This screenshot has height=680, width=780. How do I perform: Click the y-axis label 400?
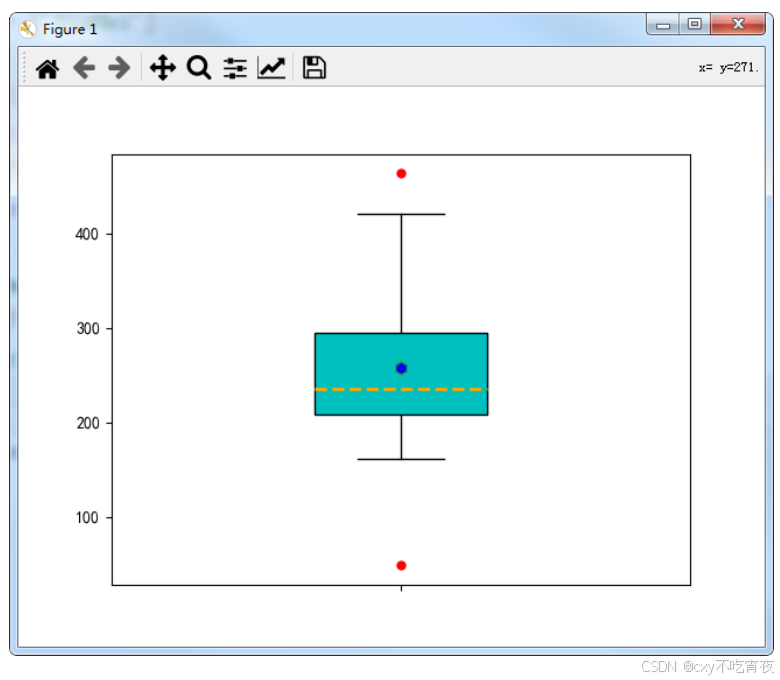[87, 234]
